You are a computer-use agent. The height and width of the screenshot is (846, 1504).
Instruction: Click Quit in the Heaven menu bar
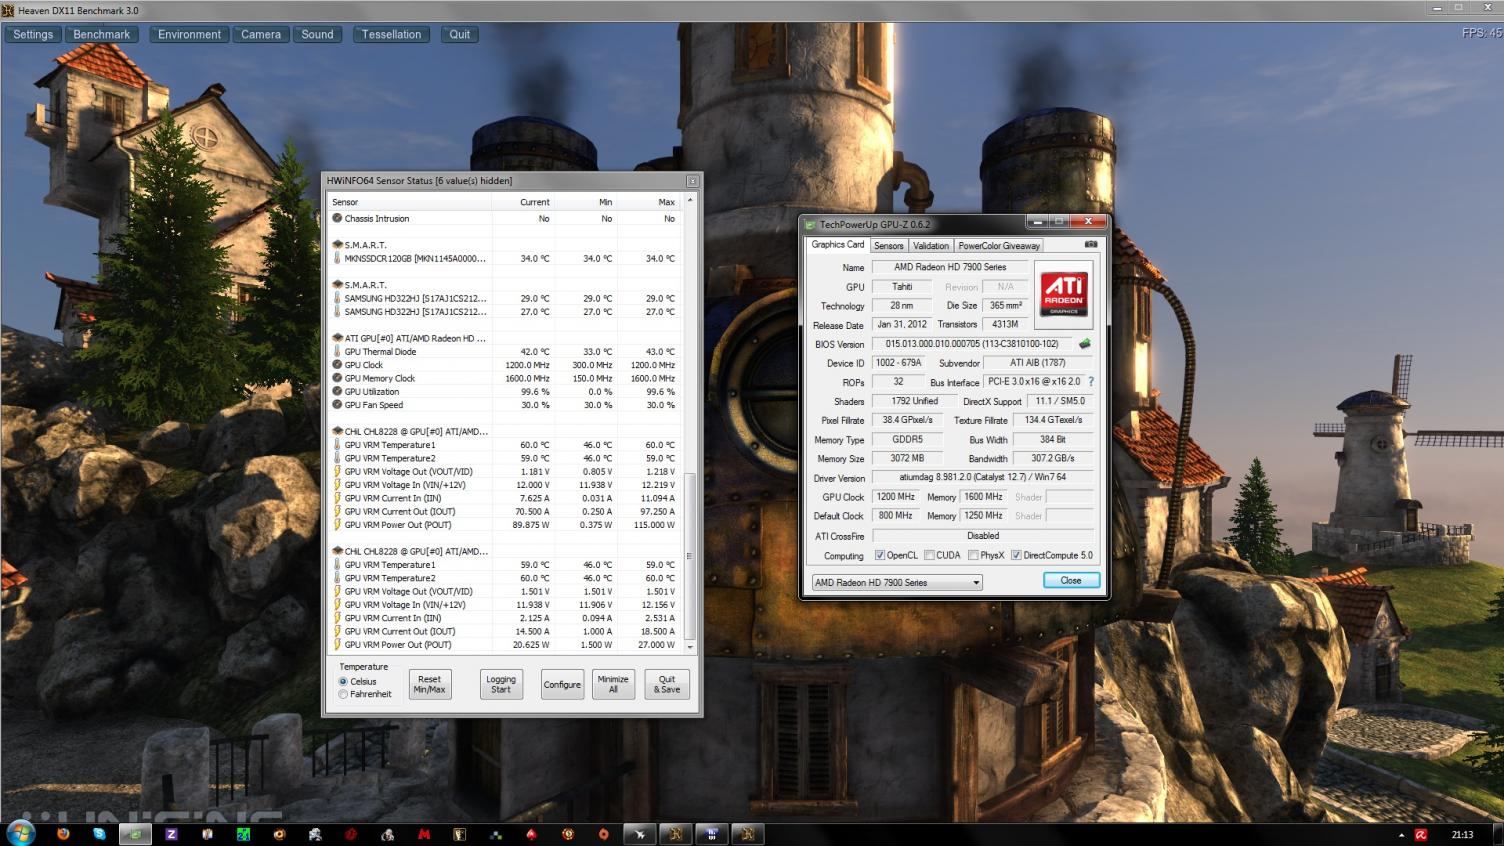460,34
